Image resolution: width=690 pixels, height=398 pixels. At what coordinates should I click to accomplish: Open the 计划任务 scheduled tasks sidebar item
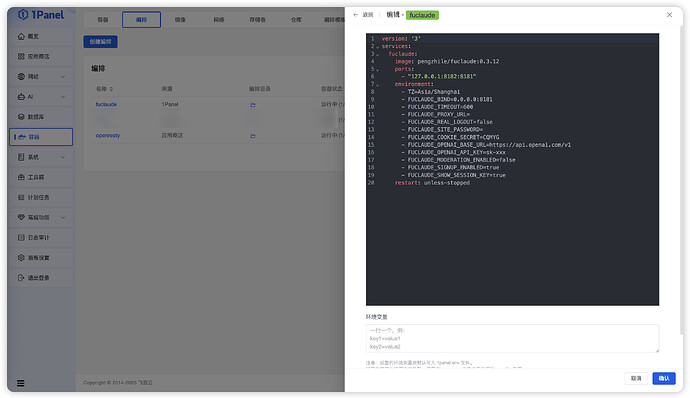coord(41,197)
